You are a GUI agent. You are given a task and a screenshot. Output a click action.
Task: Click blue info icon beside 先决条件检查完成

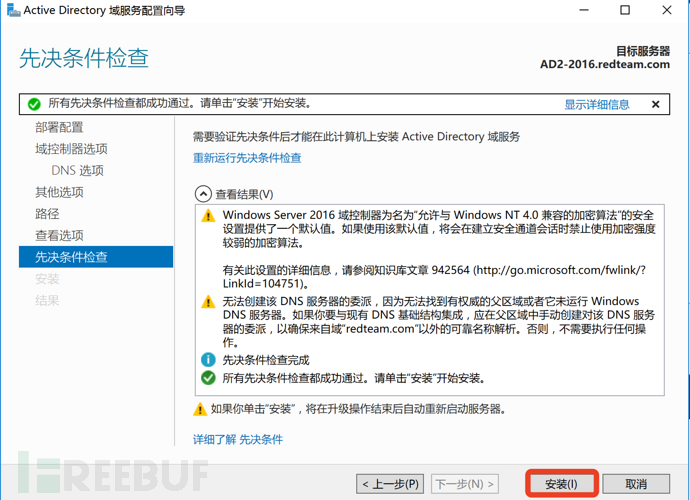(208, 360)
